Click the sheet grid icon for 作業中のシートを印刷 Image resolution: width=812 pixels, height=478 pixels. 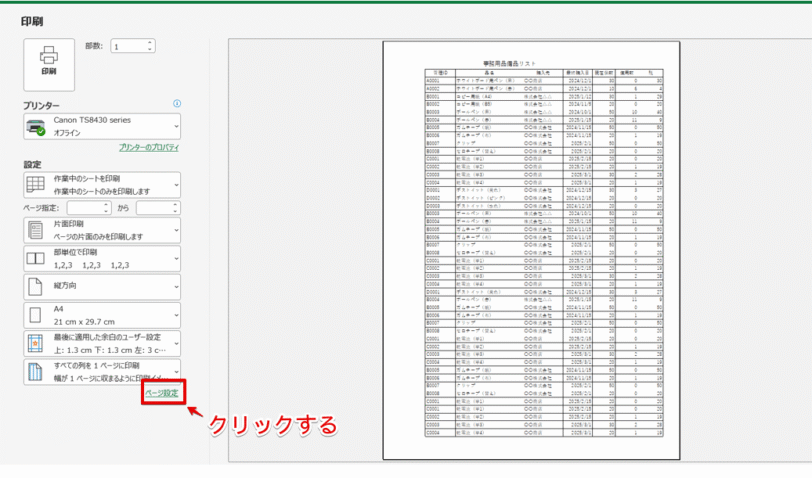tap(36, 185)
